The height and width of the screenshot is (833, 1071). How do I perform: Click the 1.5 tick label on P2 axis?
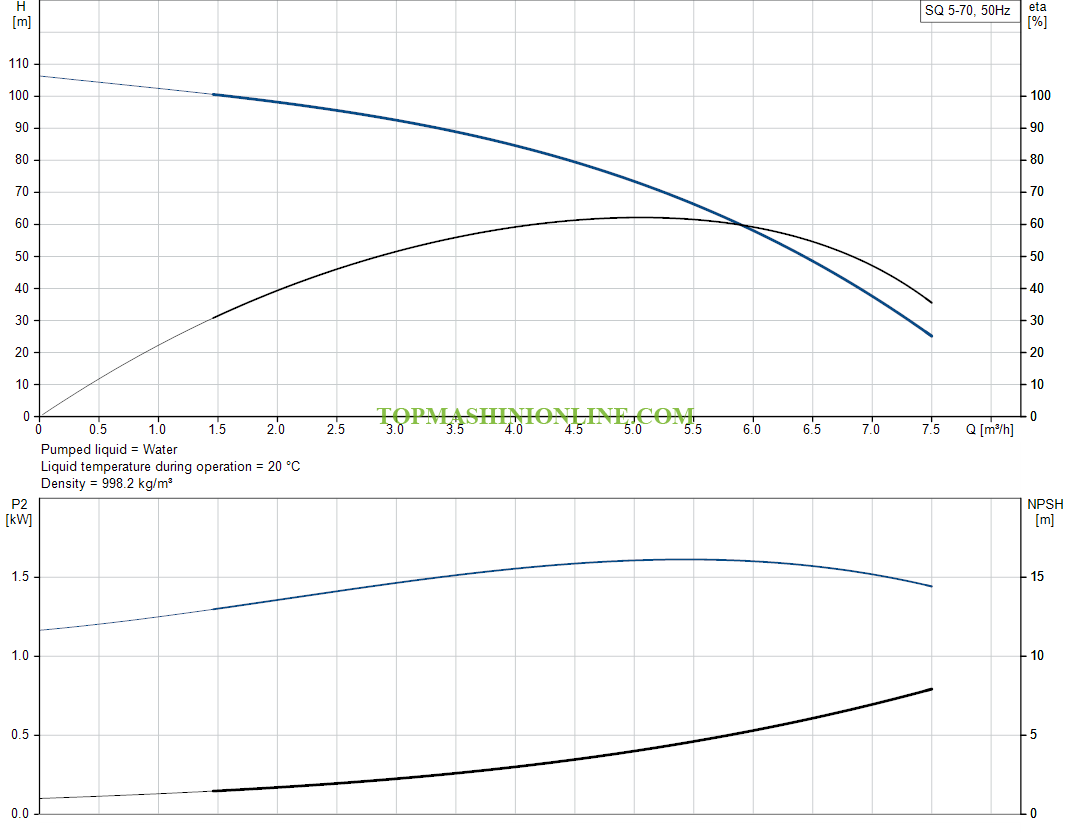click(x=20, y=577)
